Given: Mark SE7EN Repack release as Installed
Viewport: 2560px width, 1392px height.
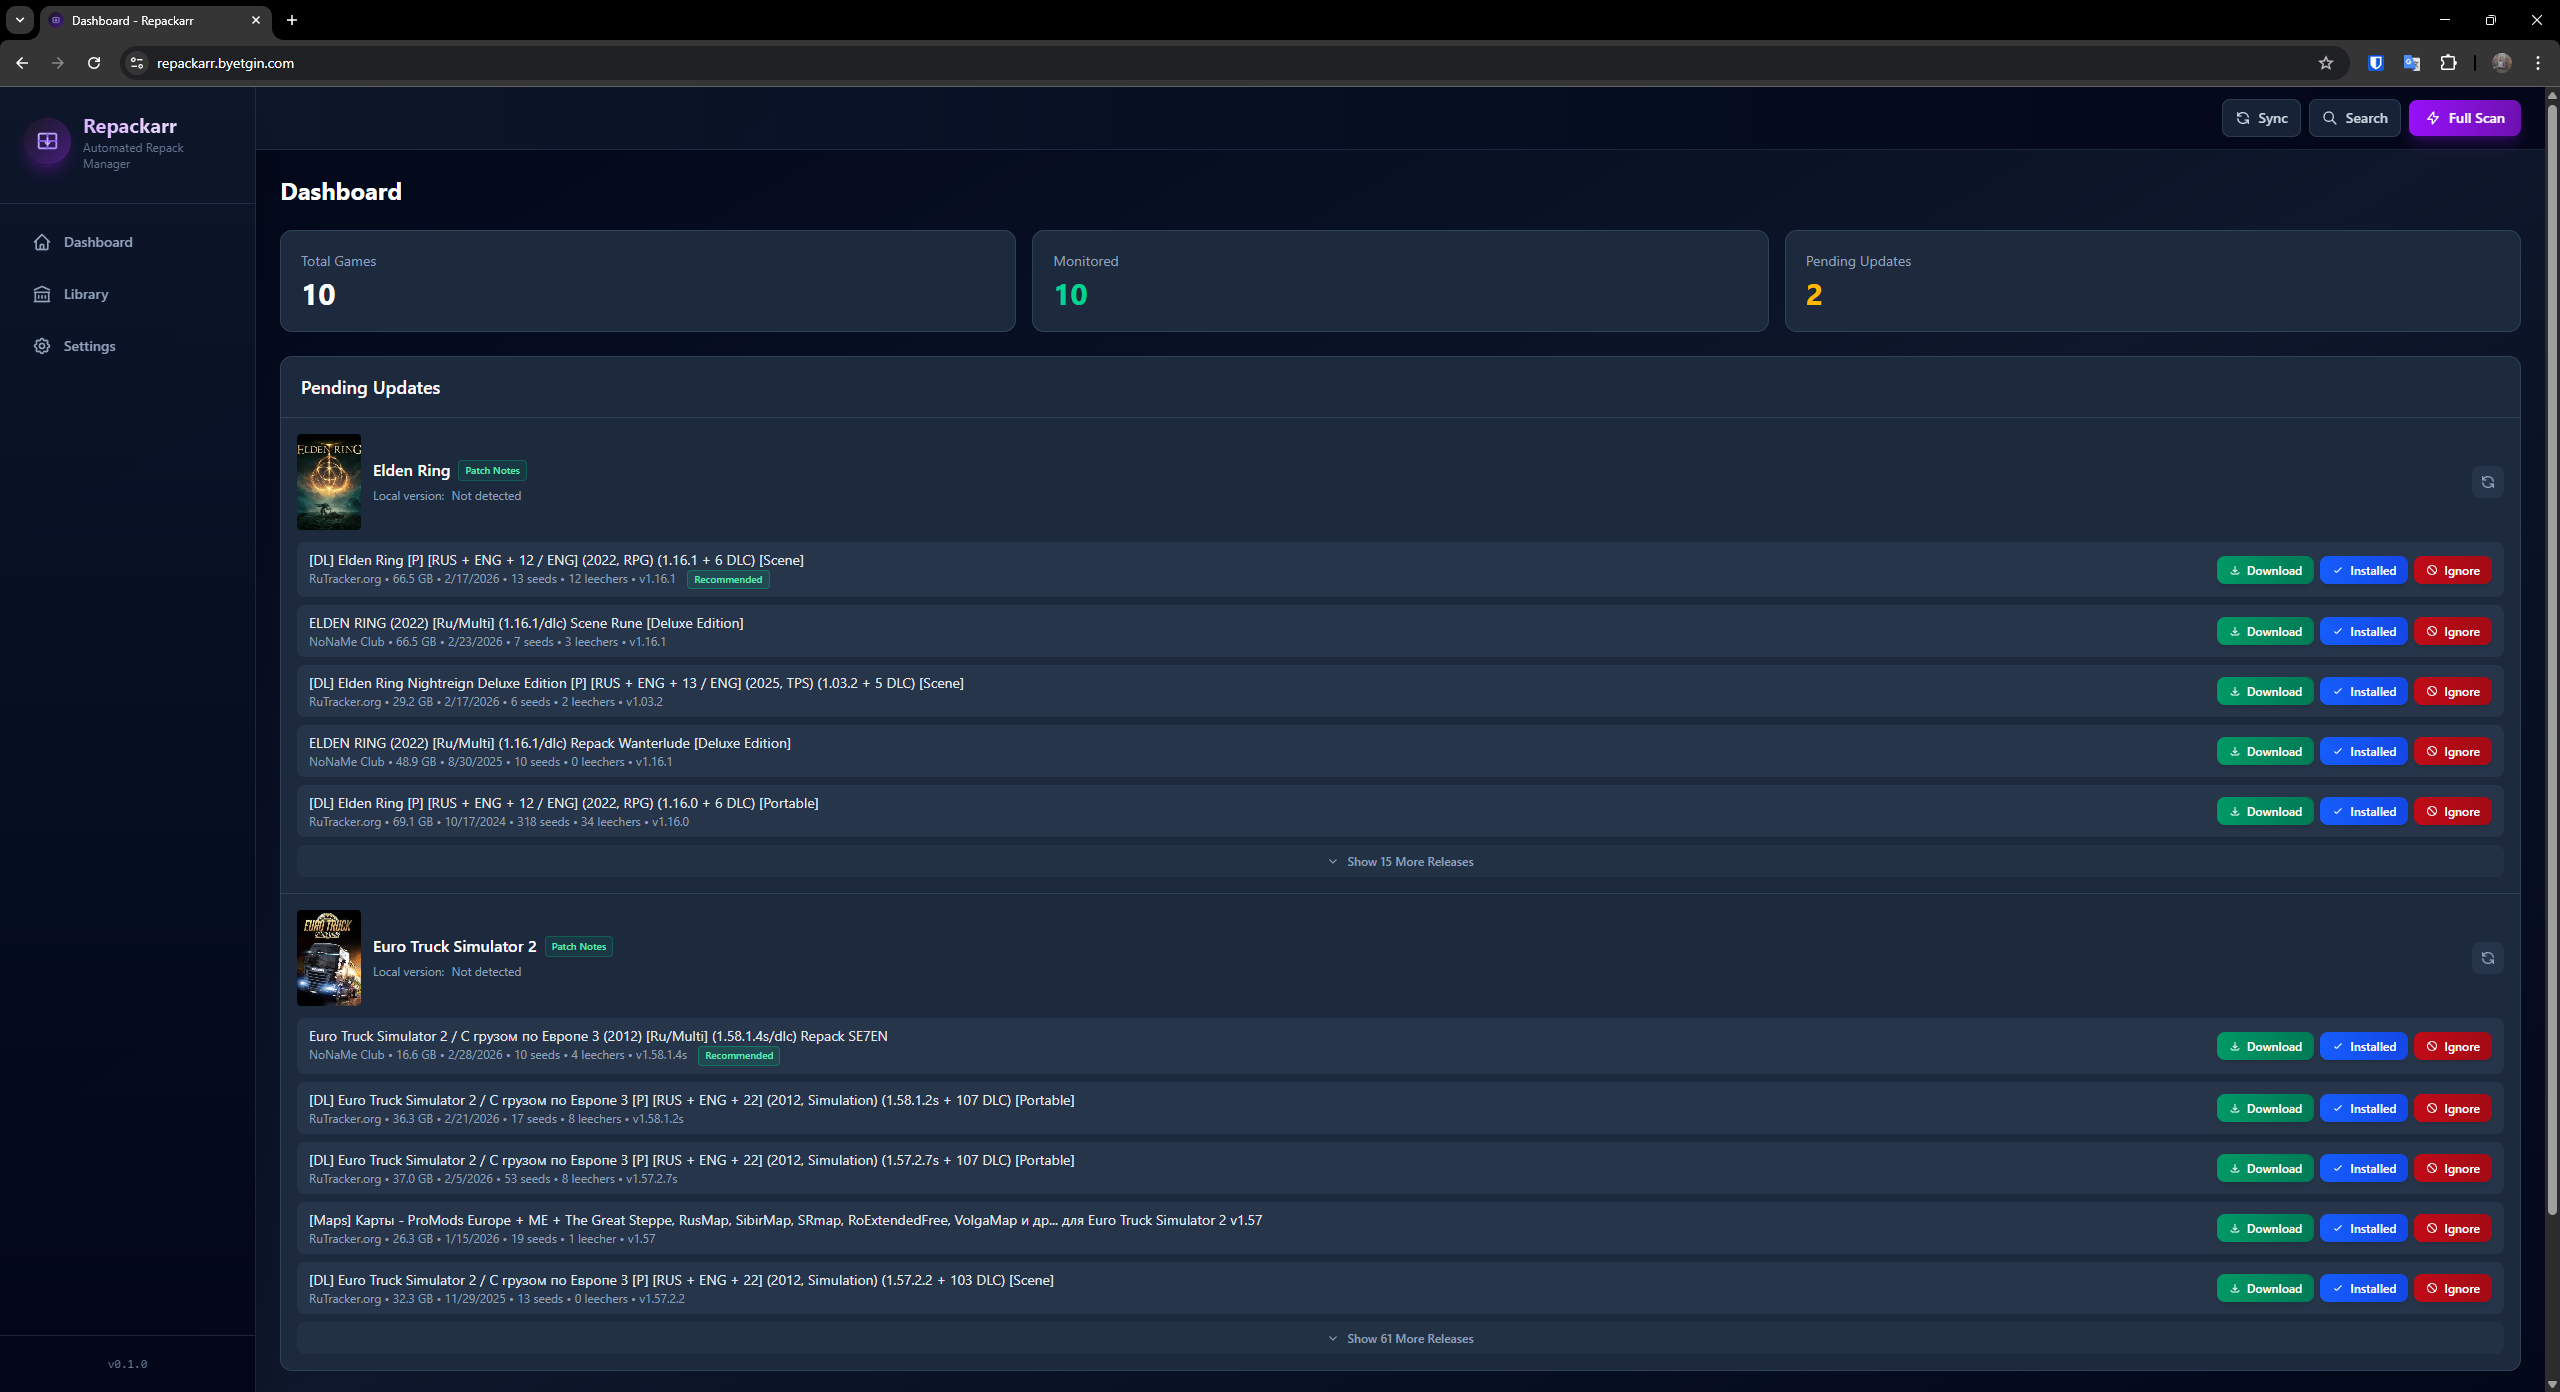Looking at the screenshot, I should coord(2363,1047).
